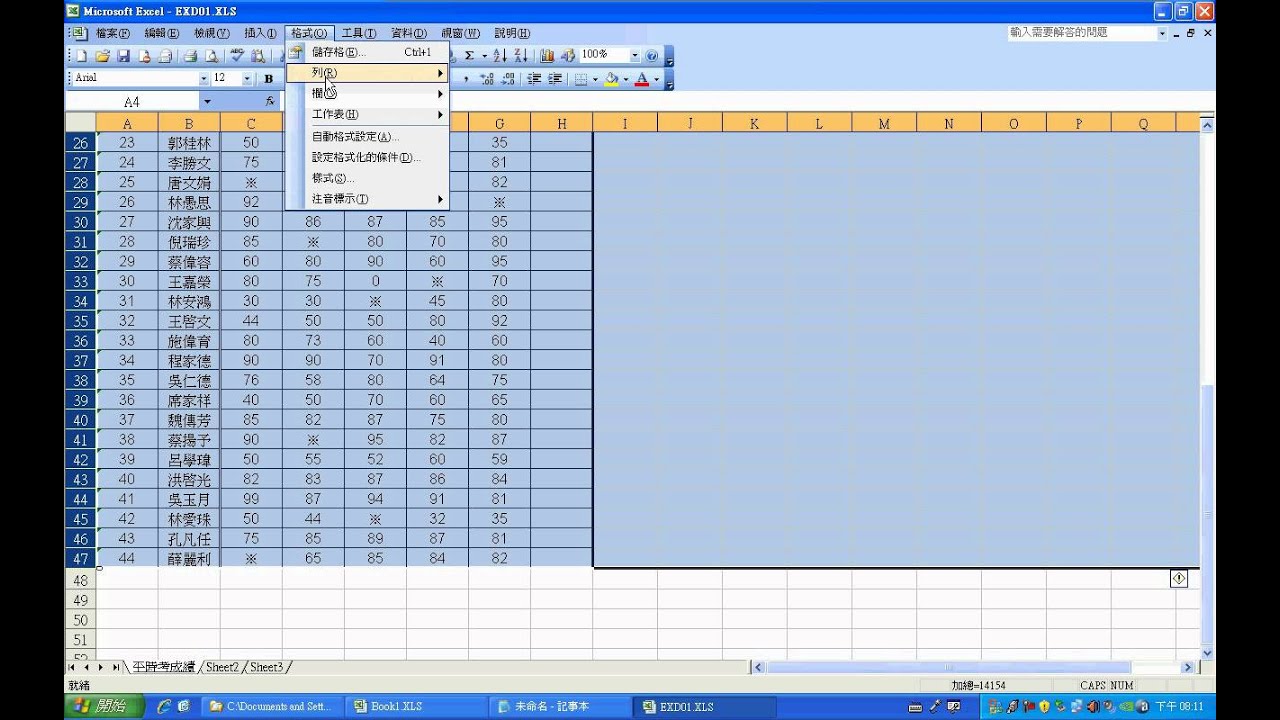Apply Comma Style from the formatting toolbar
1280x720 pixels.
(x=466, y=79)
